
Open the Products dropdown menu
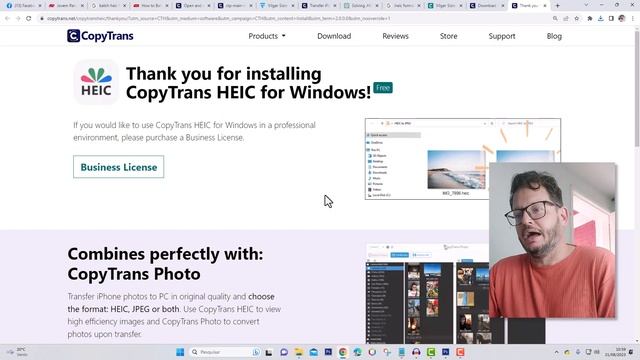[267, 36]
